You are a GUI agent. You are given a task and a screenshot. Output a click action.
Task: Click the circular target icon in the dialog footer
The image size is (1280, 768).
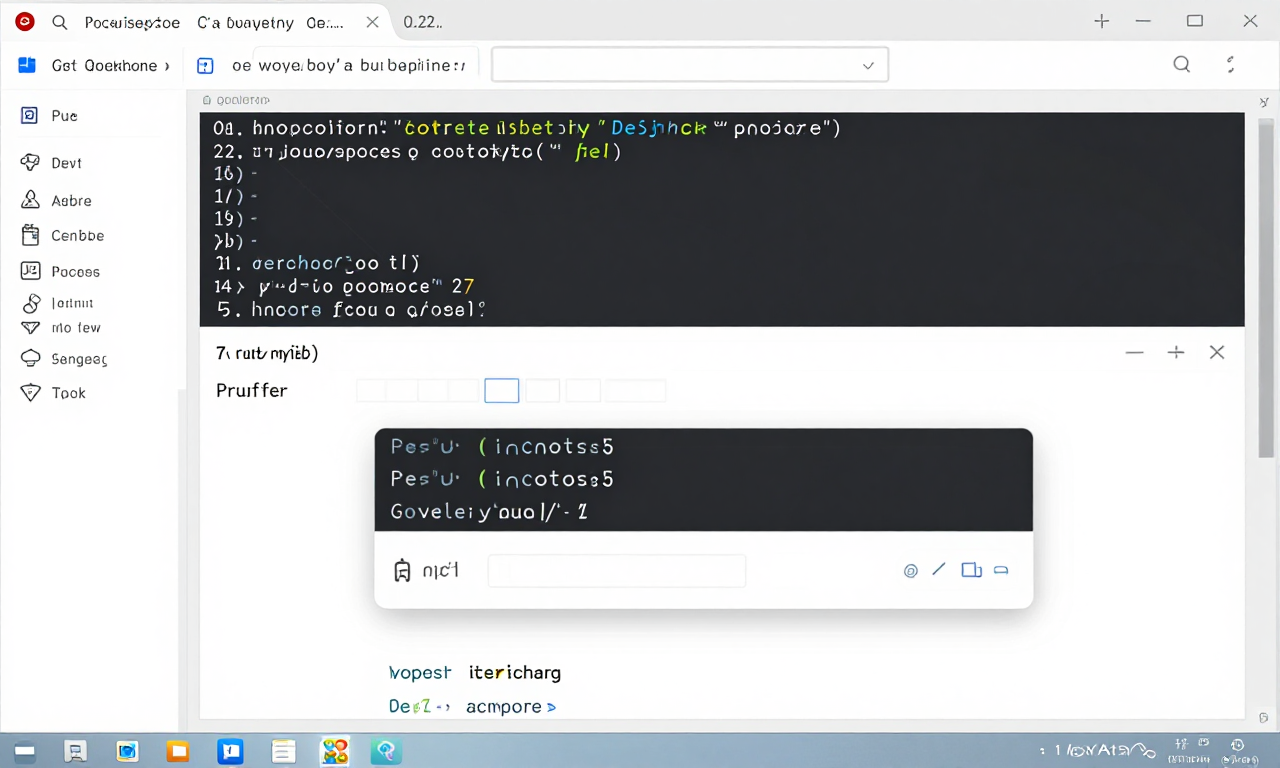(x=910, y=571)
